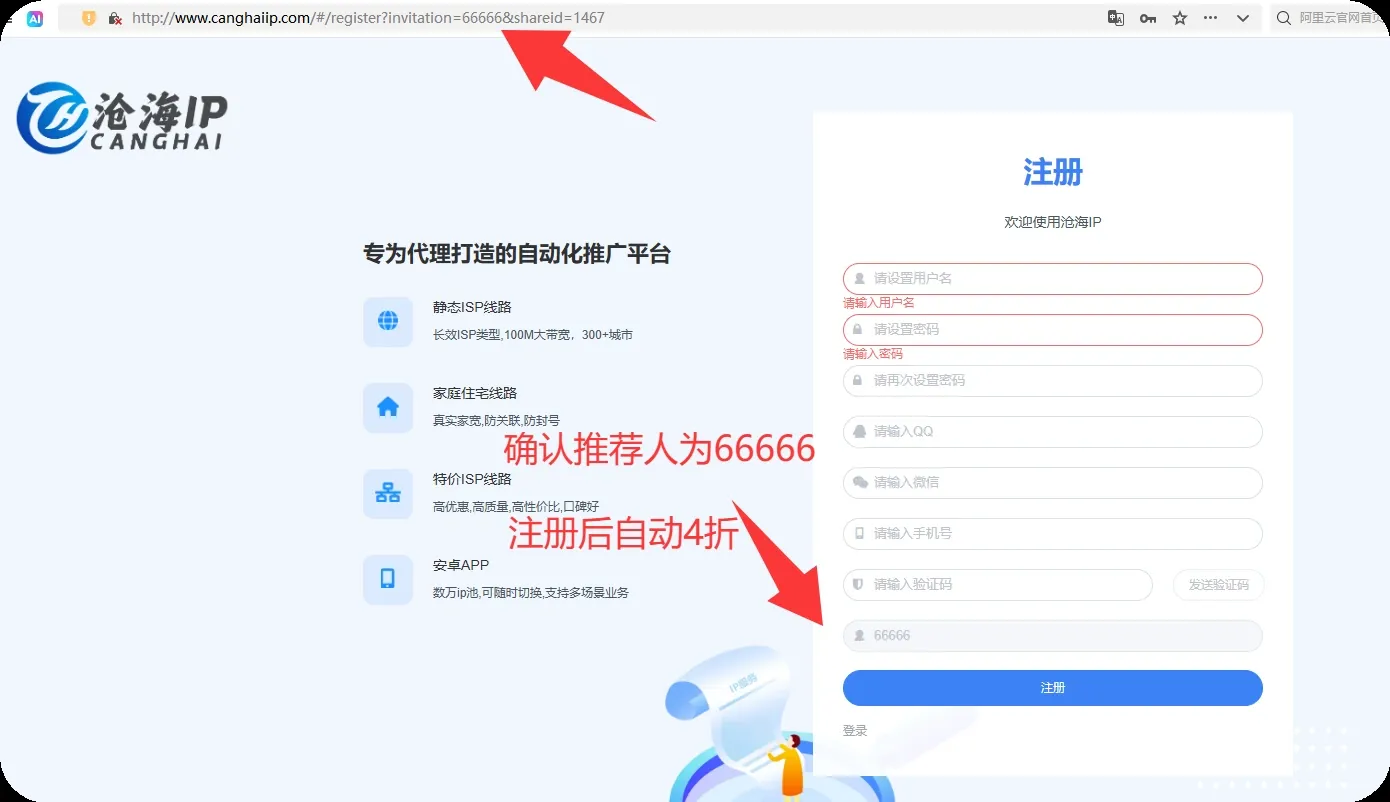Click the 家庭住宅线路 heading
Screen dimensions: 1390x802
tap(475, 393)
